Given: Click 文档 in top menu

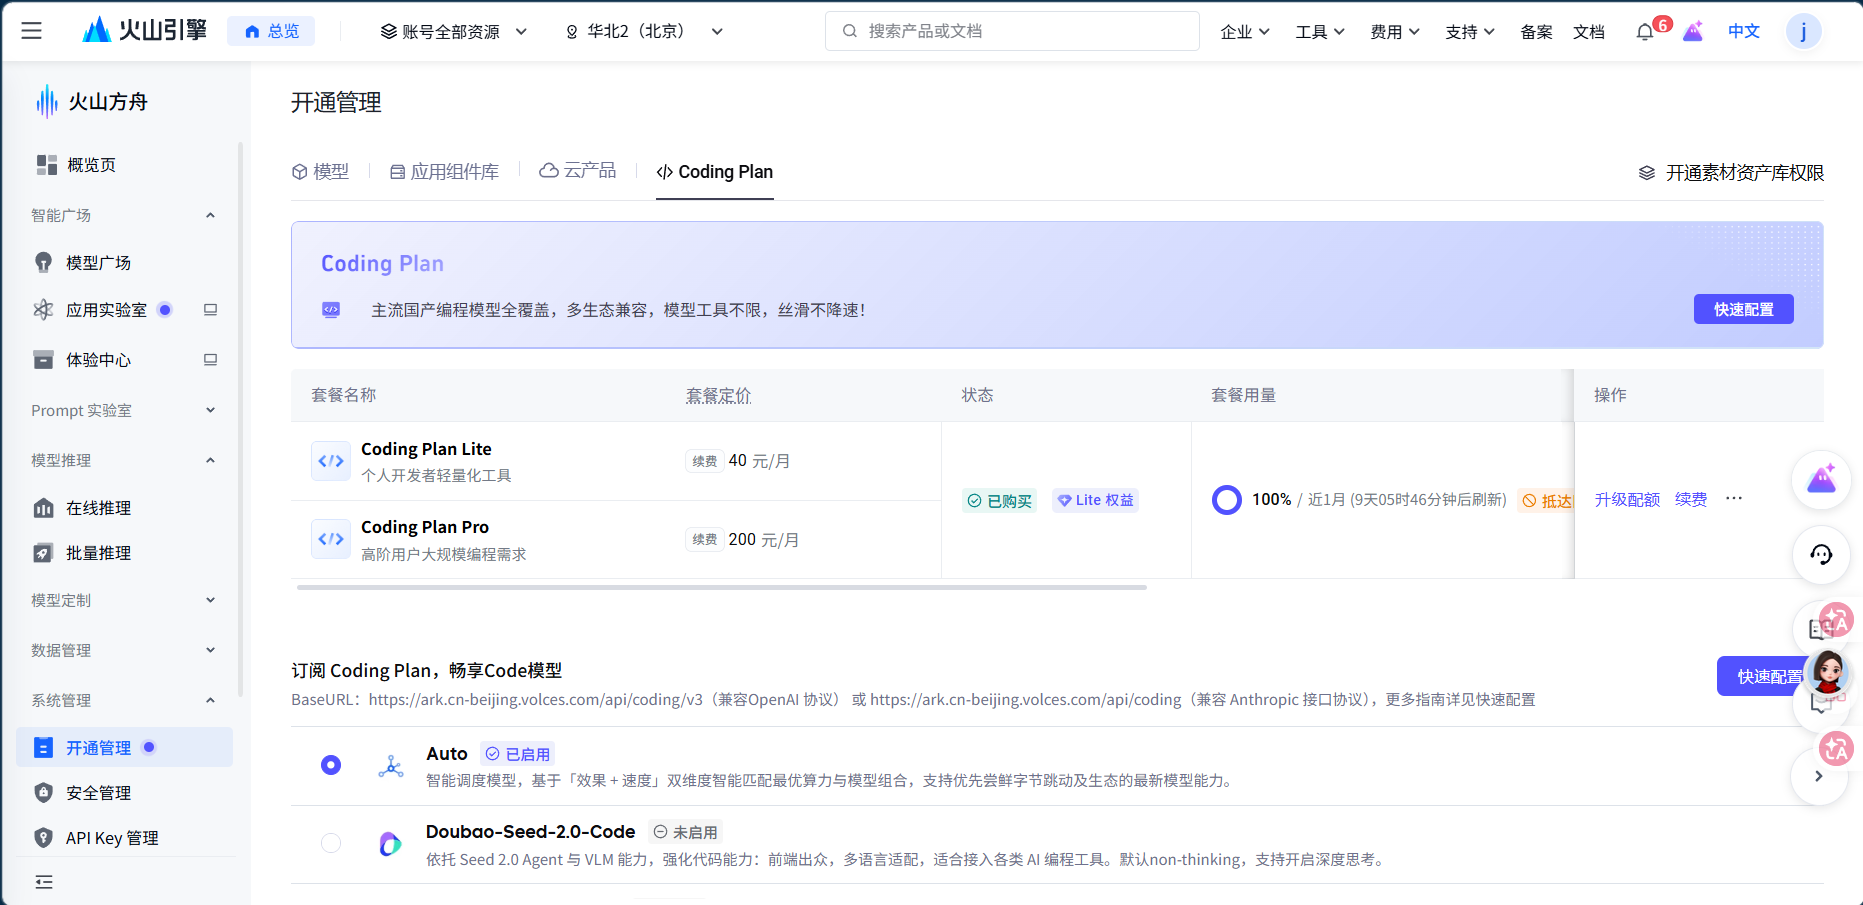Looking at the screenshot, I should coord(1589,32).
